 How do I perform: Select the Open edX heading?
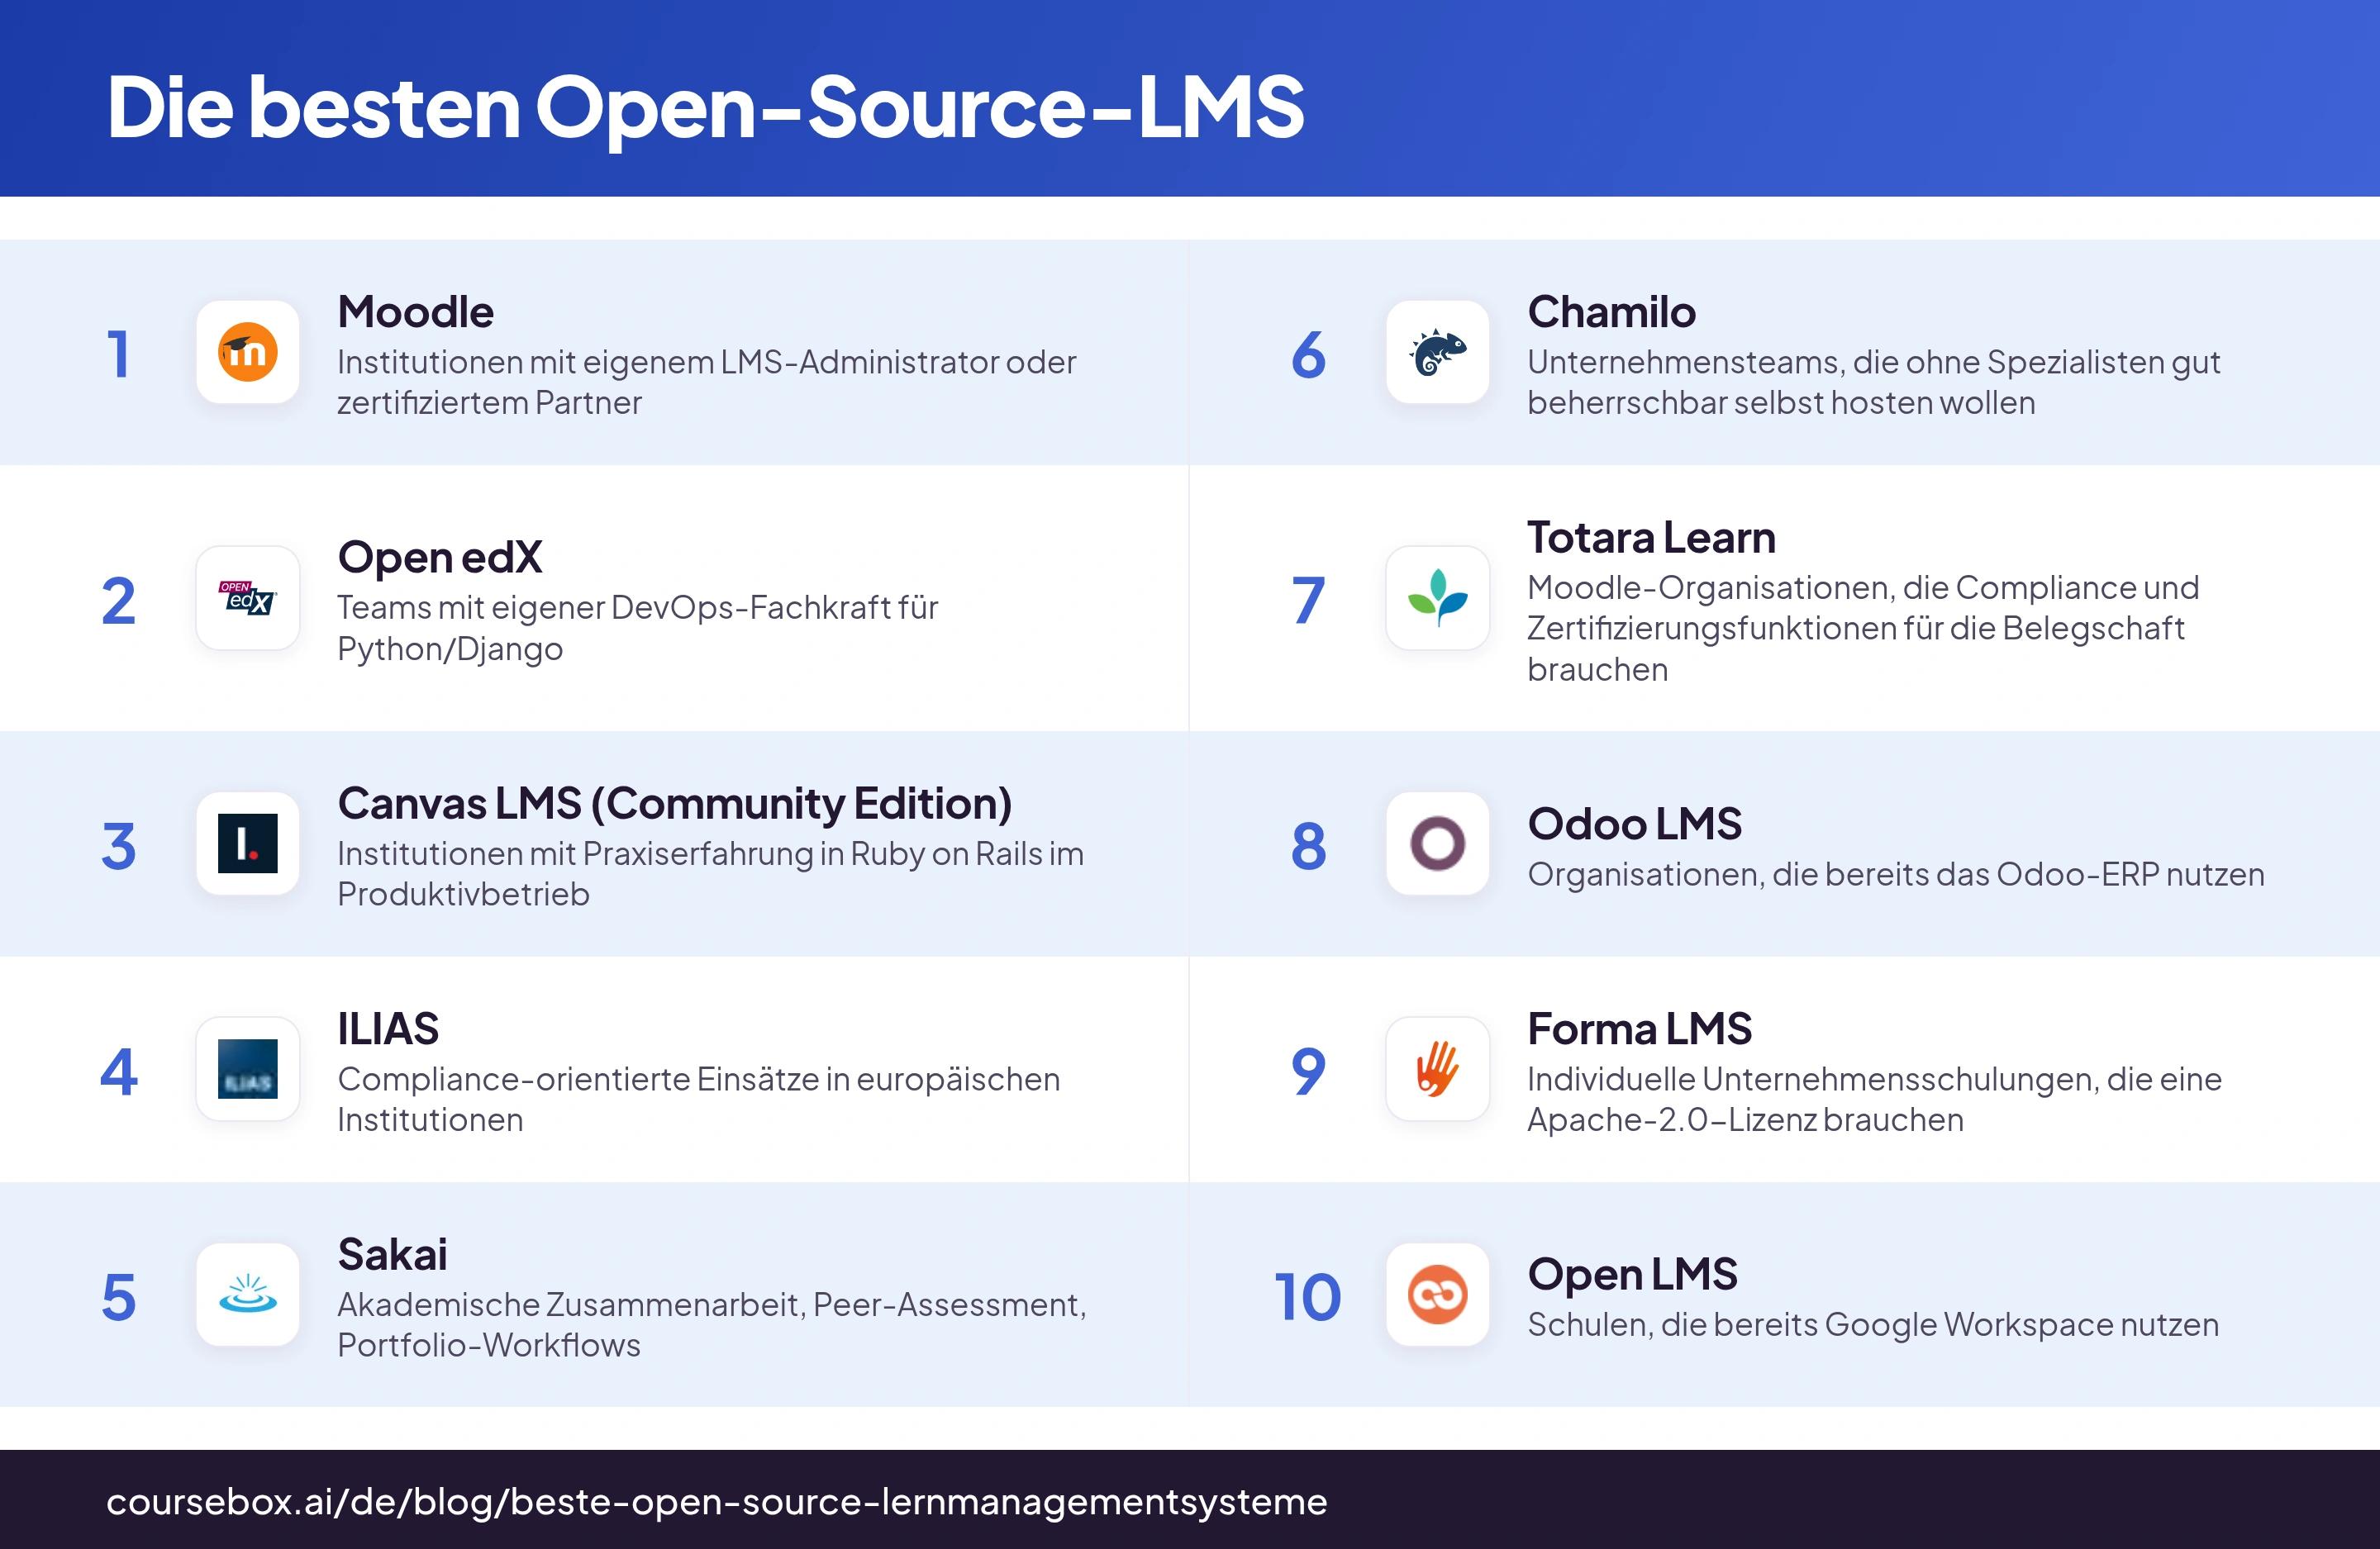(x=440, y=558)
